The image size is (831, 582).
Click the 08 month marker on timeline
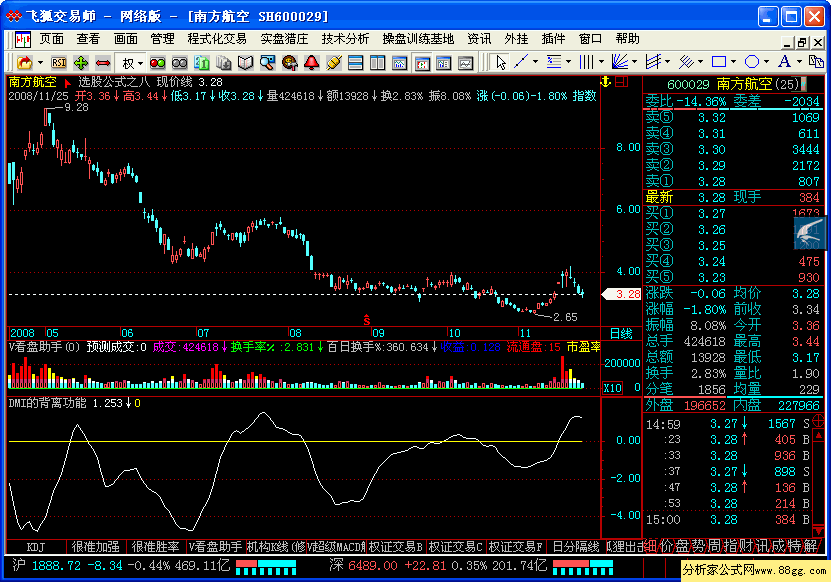click(x=295, y=333)
